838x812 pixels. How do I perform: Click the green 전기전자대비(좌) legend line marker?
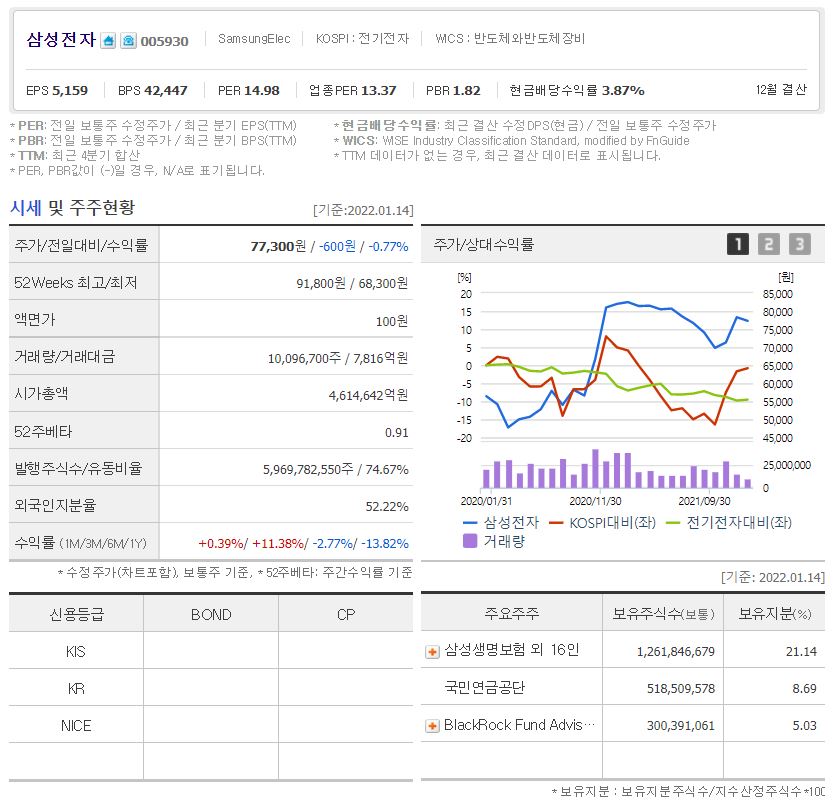673,522
